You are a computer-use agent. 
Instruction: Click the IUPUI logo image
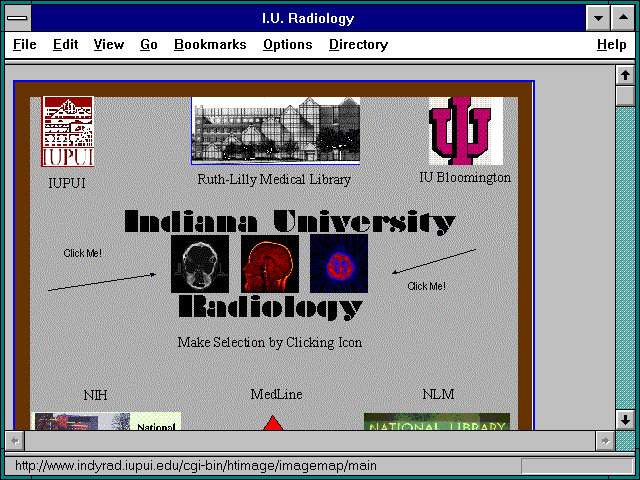pos(68,131)
